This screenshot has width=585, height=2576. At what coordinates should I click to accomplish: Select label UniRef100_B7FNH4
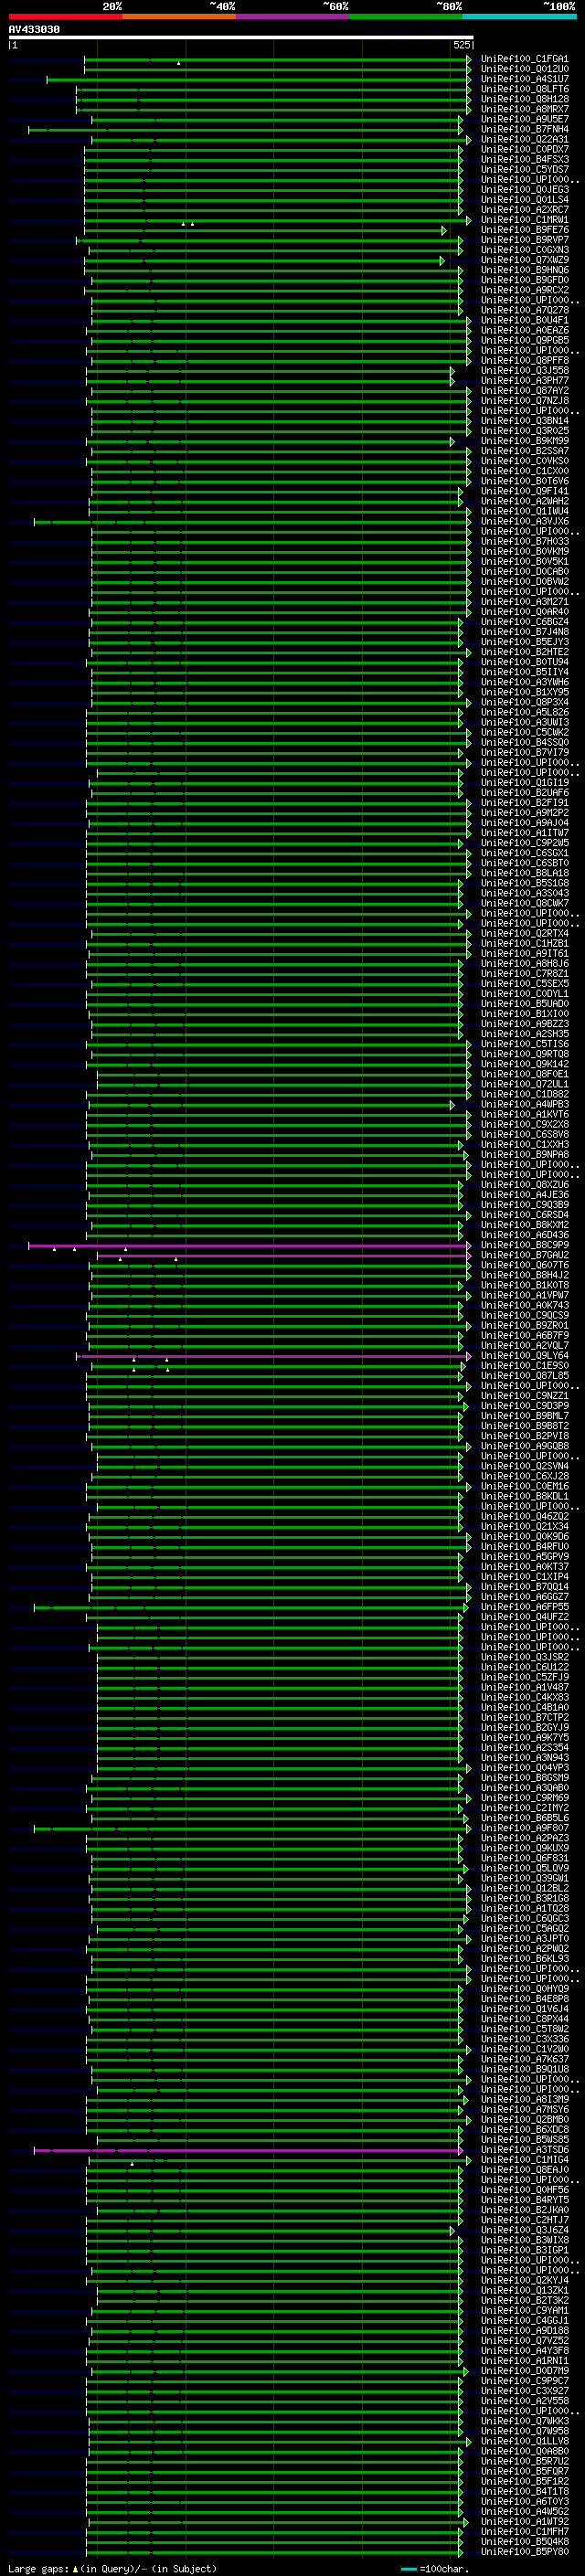pyautogui.click(x=524, y=129)
